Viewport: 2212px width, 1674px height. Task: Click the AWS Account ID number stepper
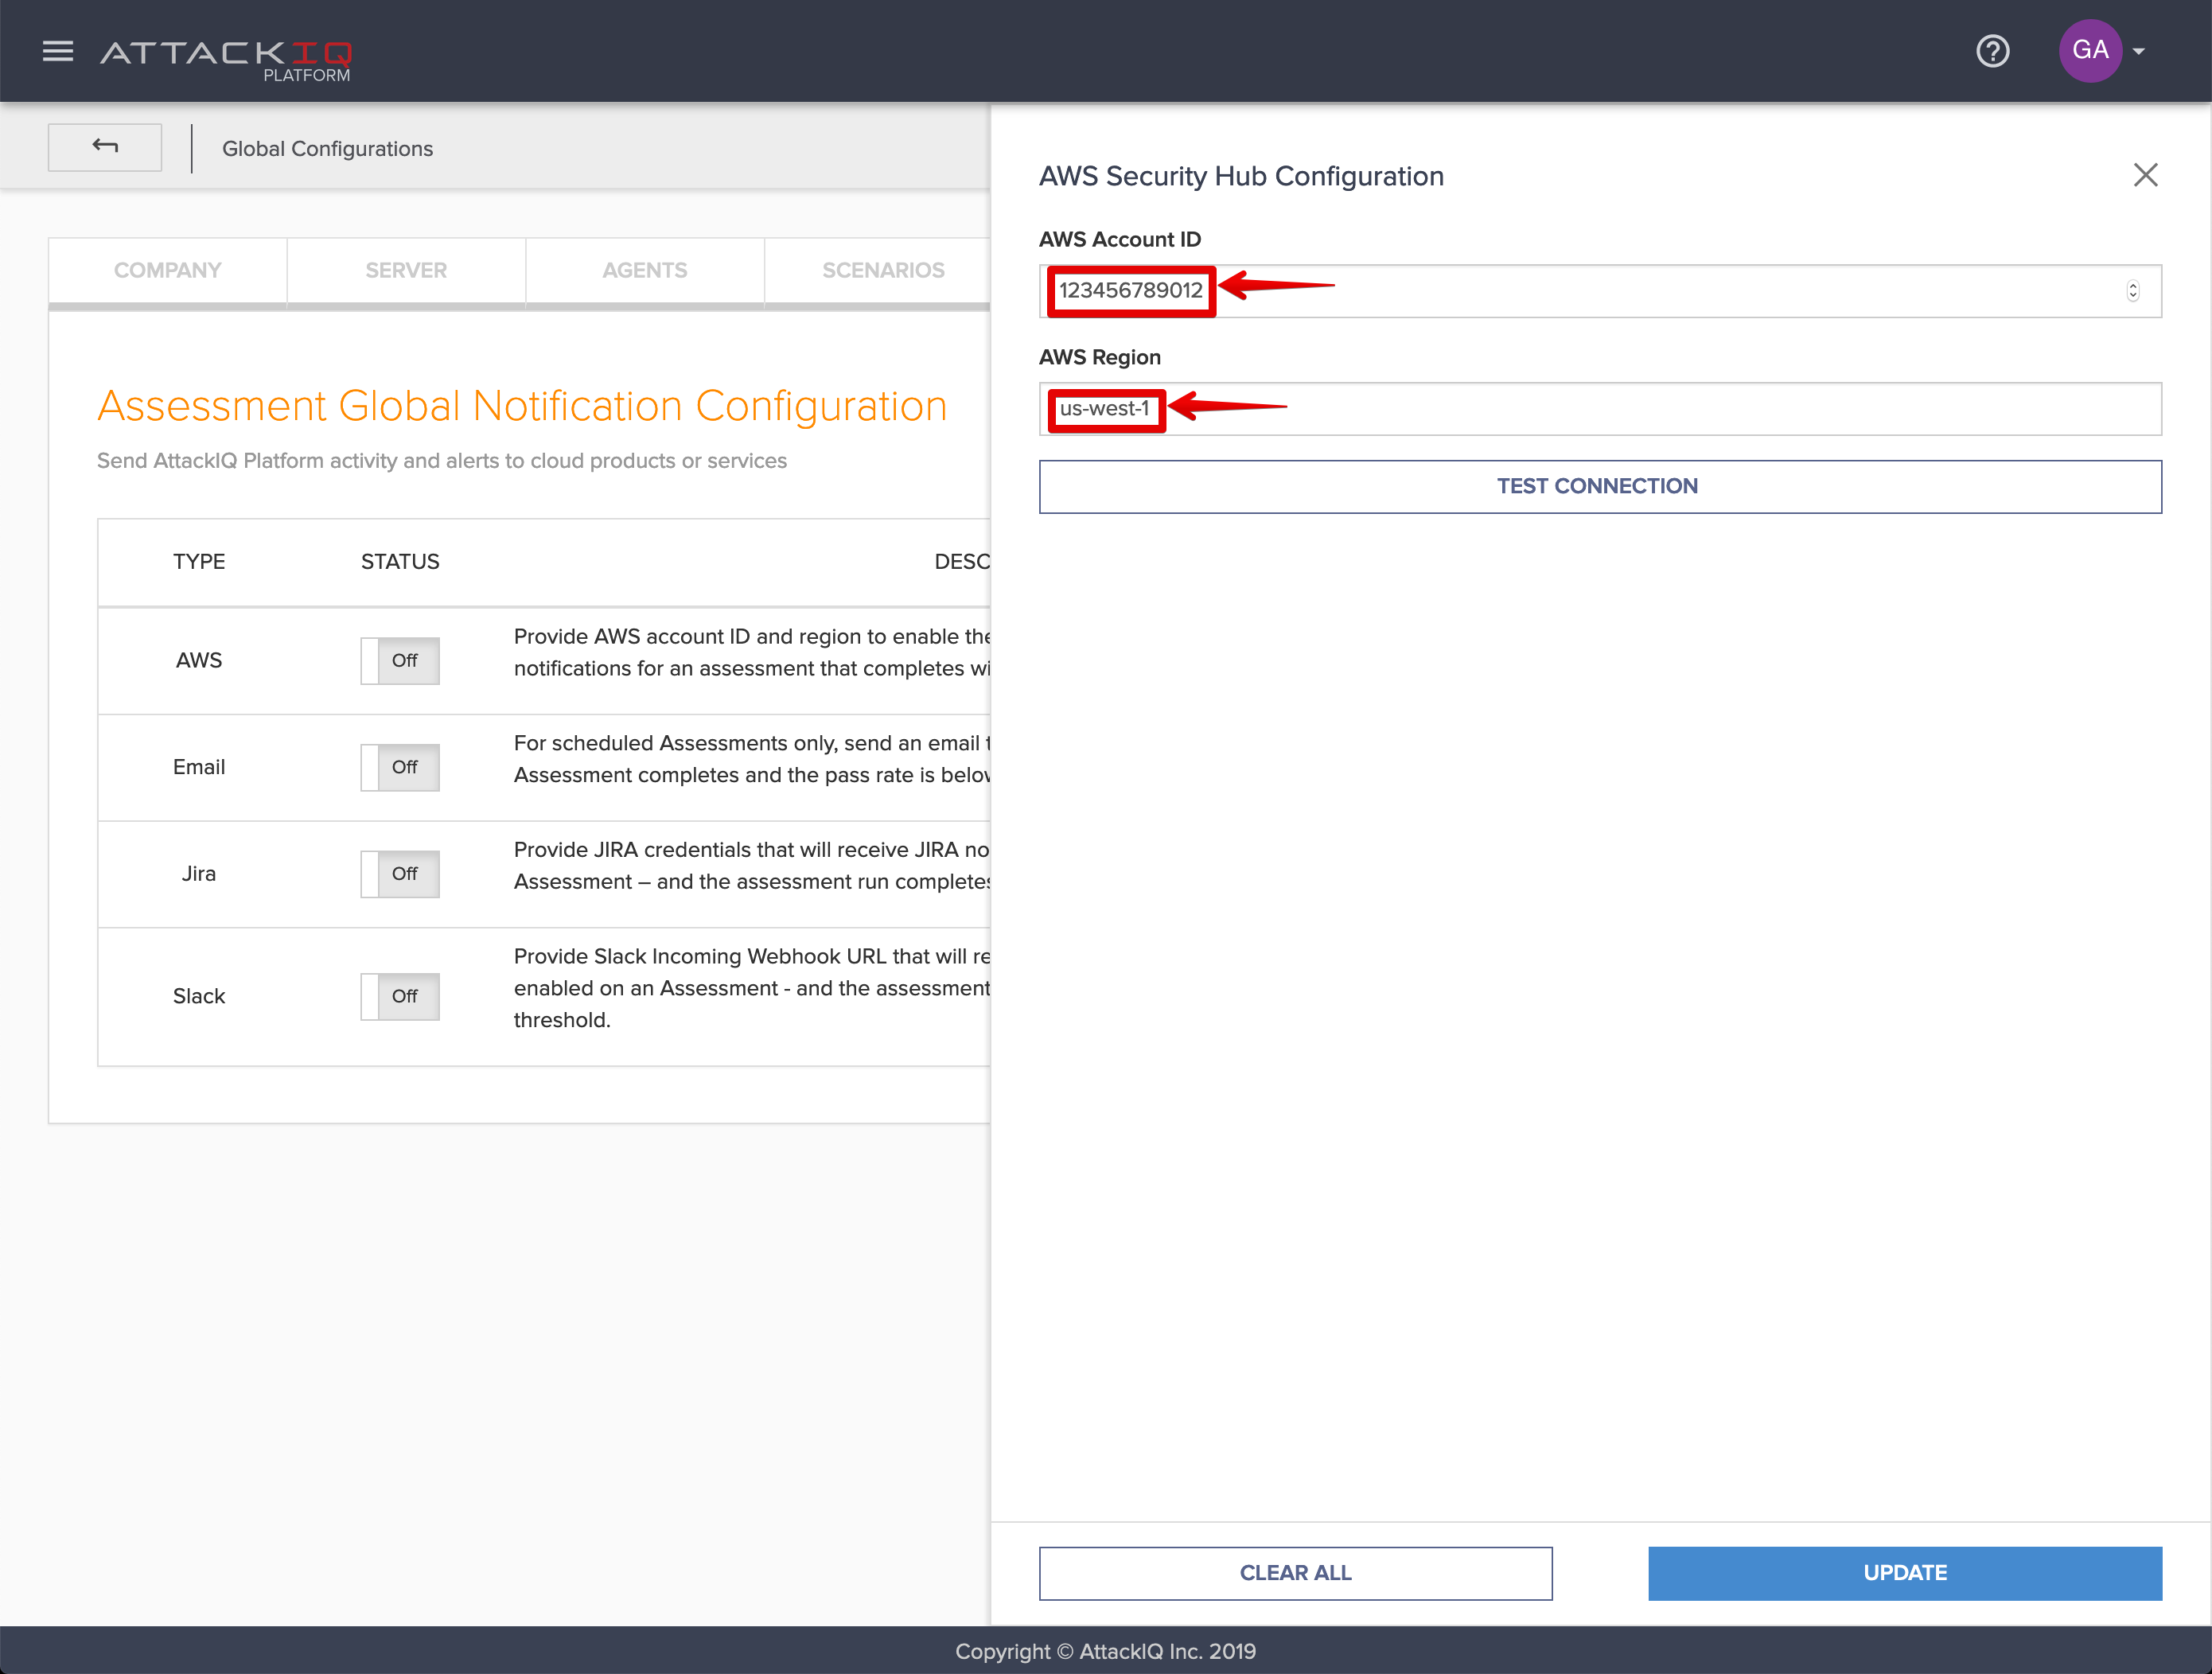[2132, 291]
